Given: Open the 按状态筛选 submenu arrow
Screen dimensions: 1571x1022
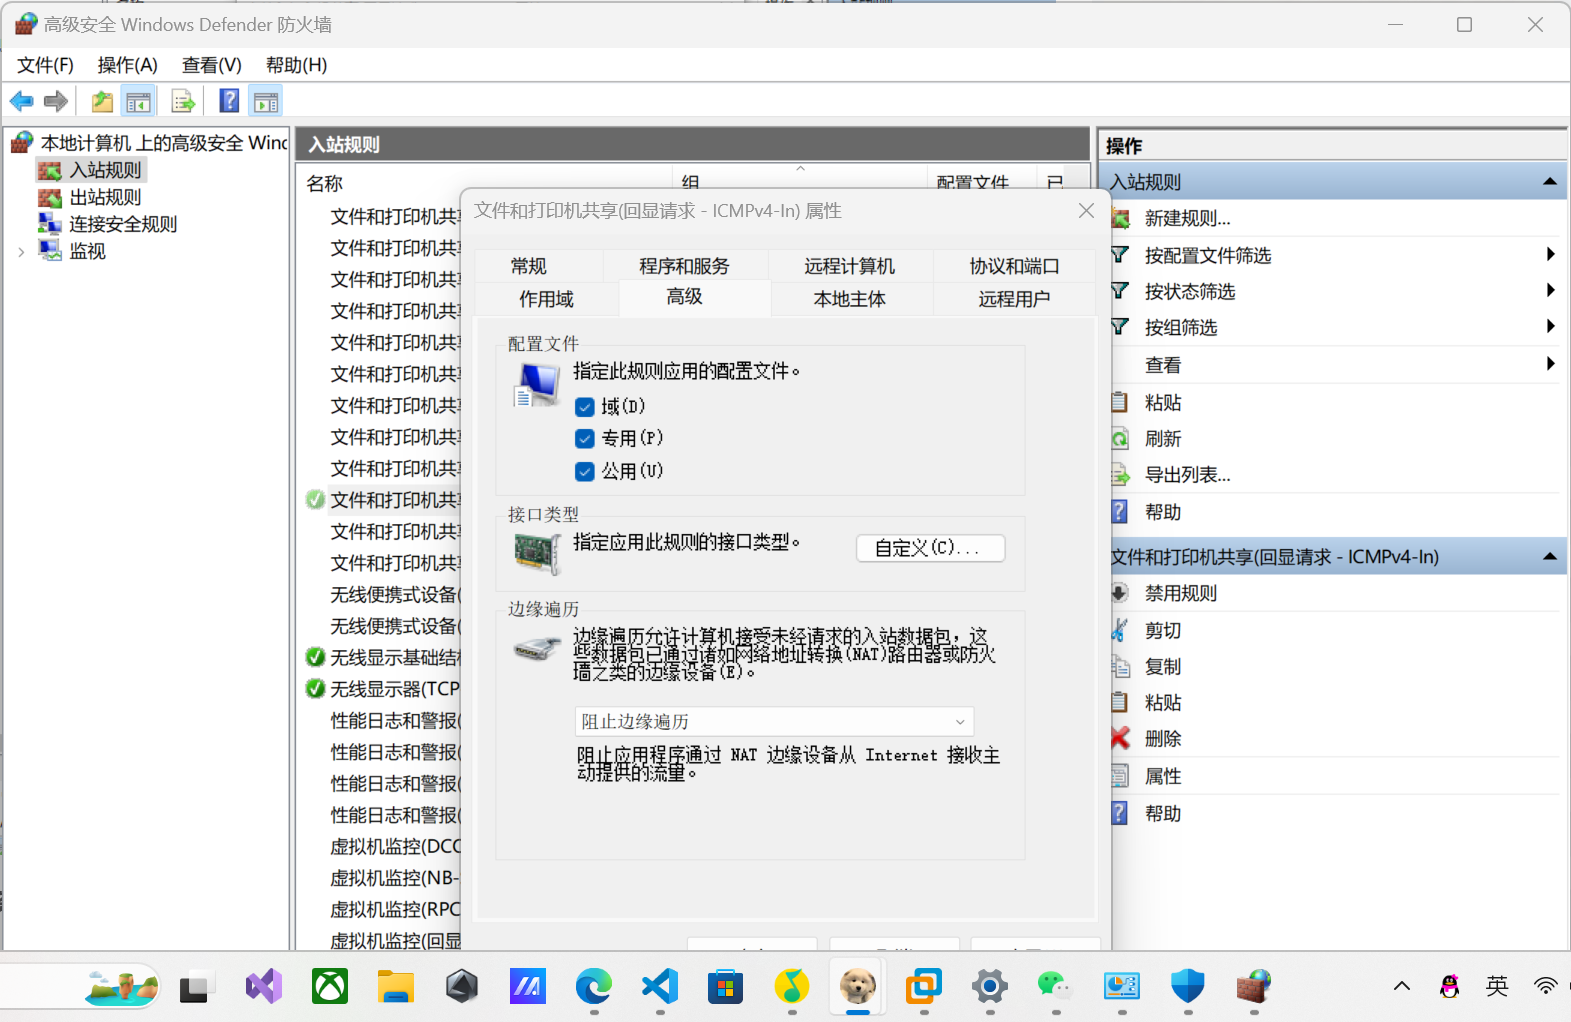Looking at the screenshot, I should click(x=1550, y=290).
